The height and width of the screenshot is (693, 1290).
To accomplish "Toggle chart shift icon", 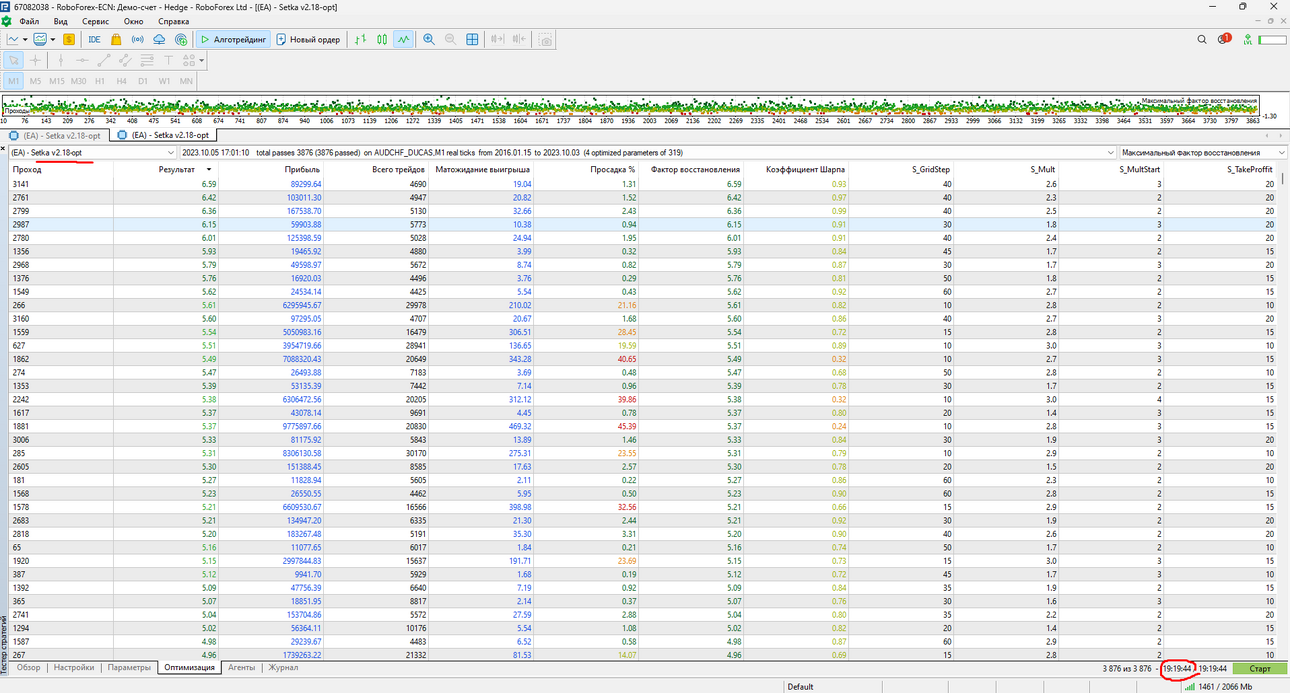I will coord(519,40).
